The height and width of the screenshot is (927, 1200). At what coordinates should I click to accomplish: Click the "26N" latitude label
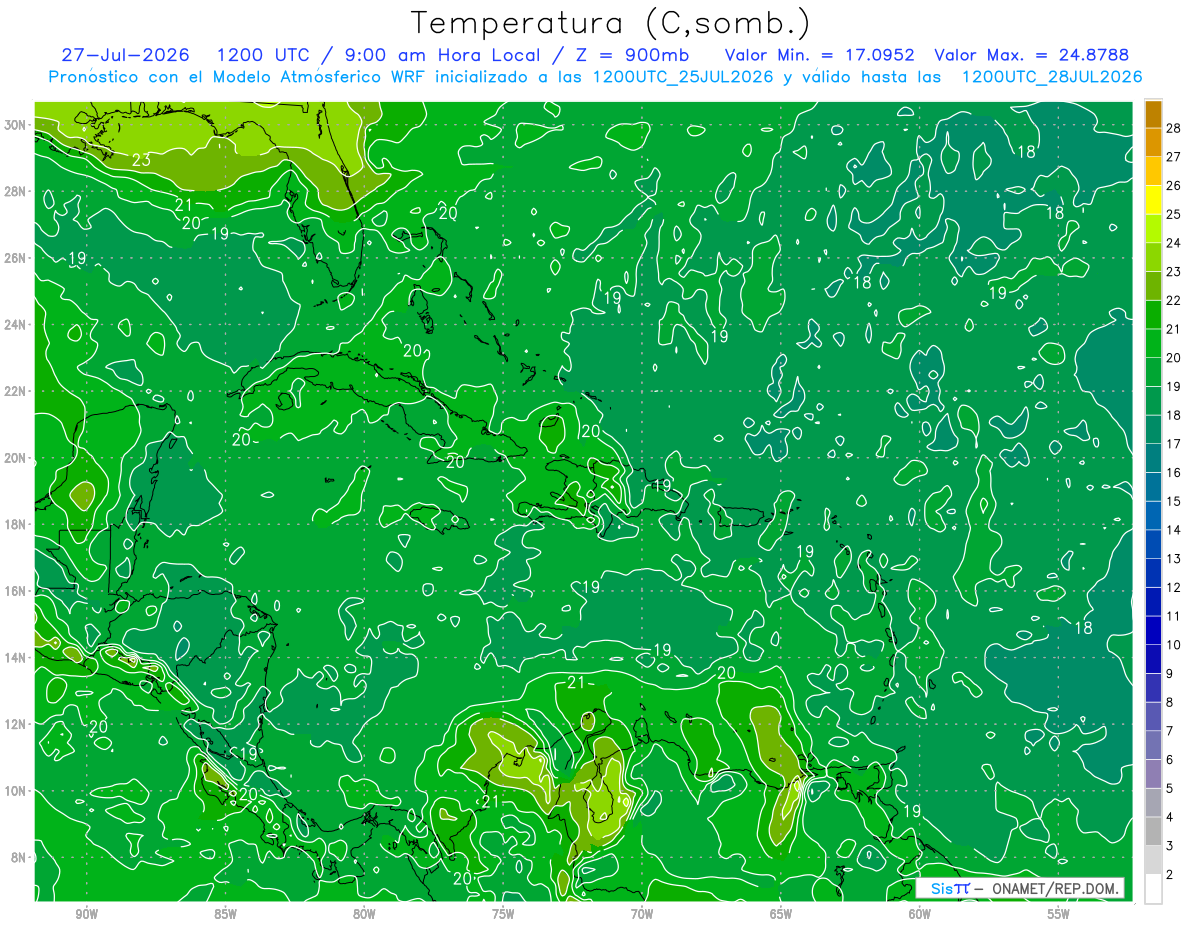pyautogui.click(x=15, y=258)
